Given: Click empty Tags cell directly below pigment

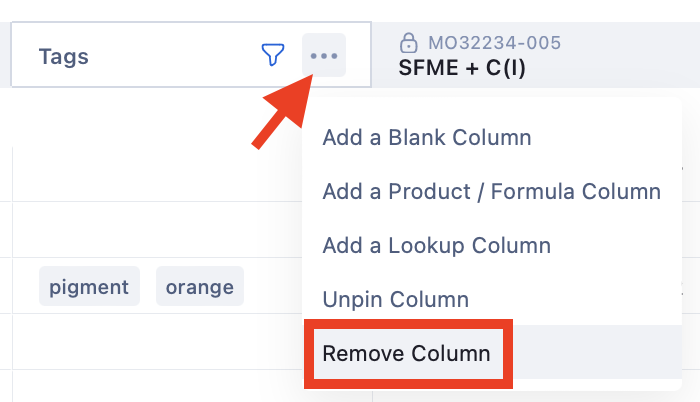Looking at the screenshot, I should pyautogui.click(x=150, y=340).
